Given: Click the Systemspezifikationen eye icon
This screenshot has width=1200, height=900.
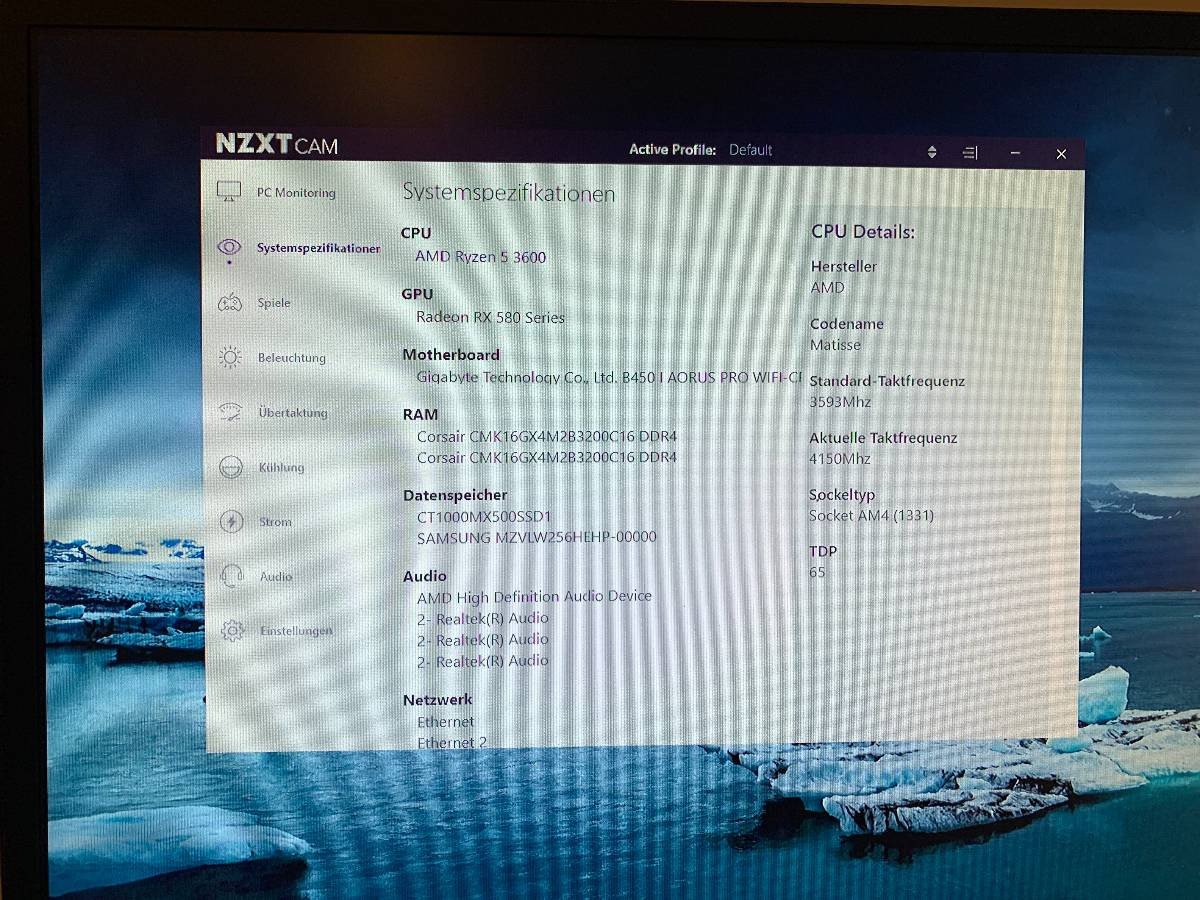Looking at the screenshot, I should pyautogui.click(x=229, y=247).
